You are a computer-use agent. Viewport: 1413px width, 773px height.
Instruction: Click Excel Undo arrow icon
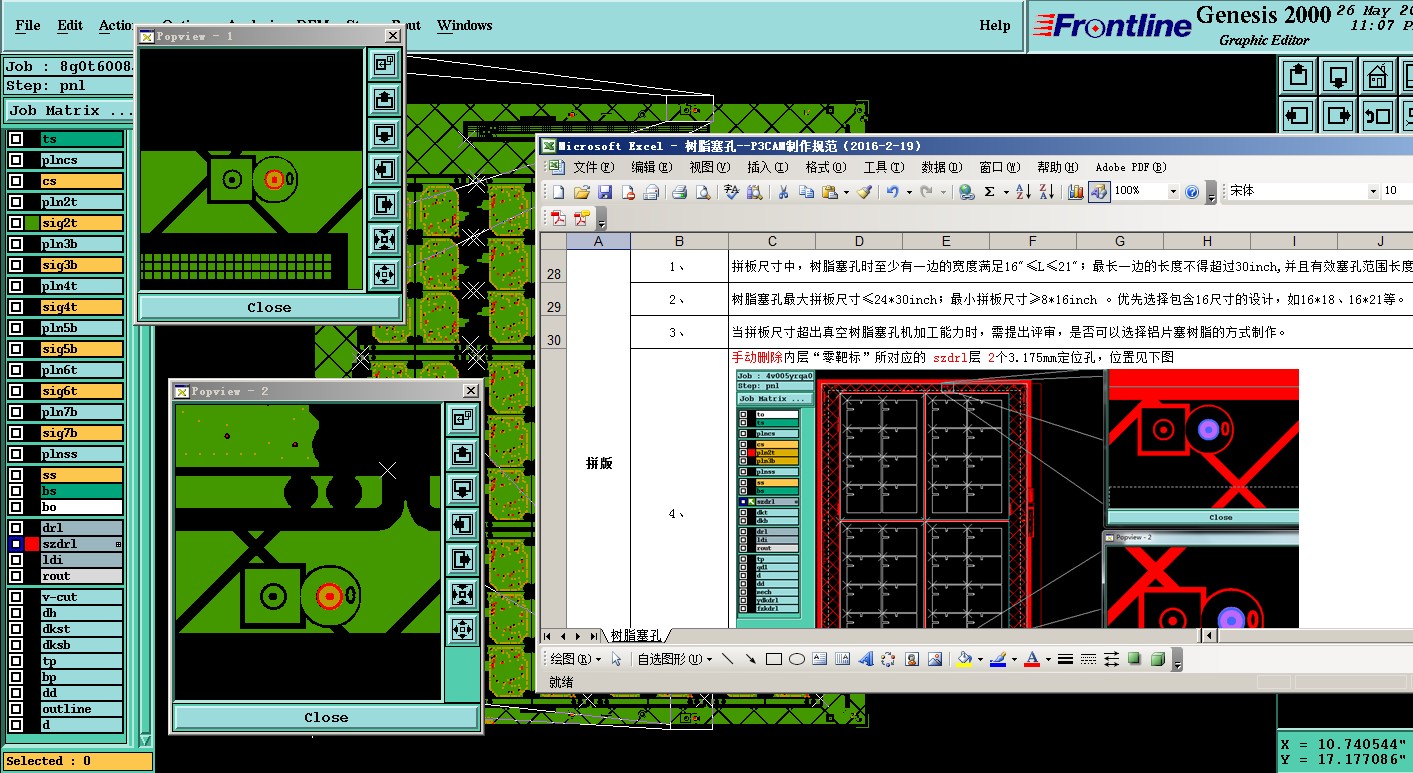[x=892, y=192]
